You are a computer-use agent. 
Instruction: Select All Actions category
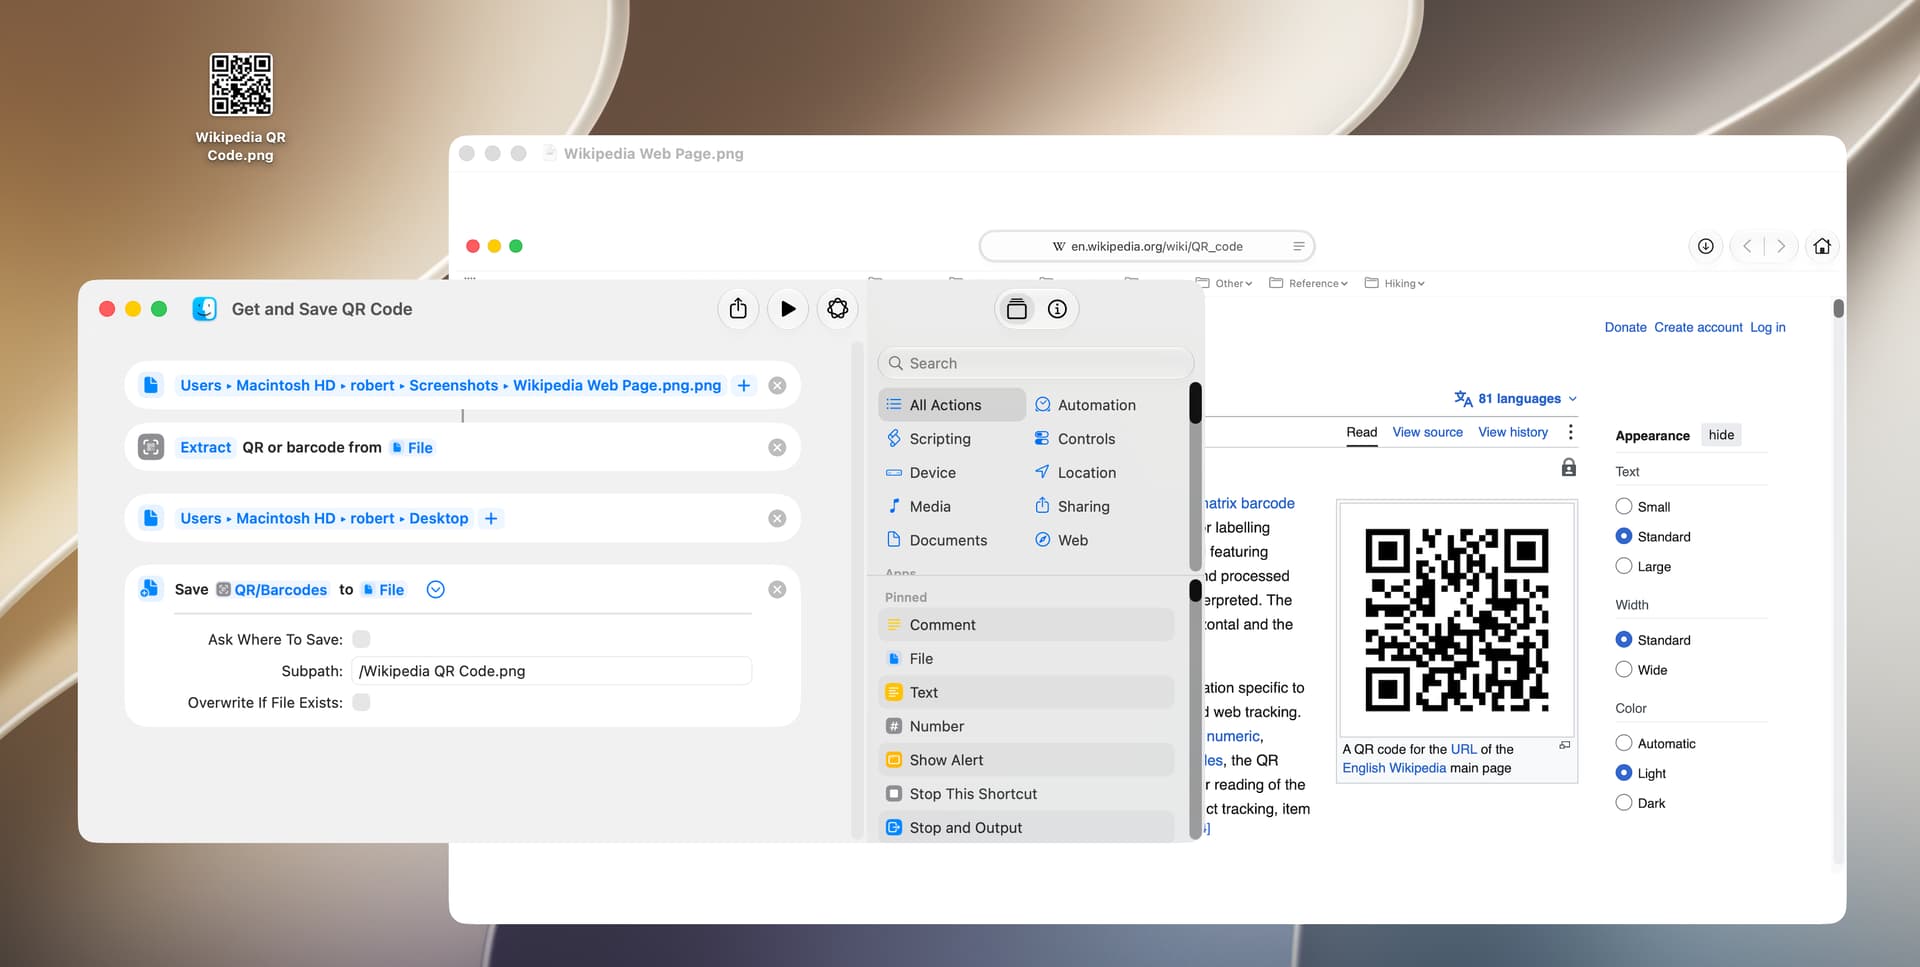tap(952, 405)
